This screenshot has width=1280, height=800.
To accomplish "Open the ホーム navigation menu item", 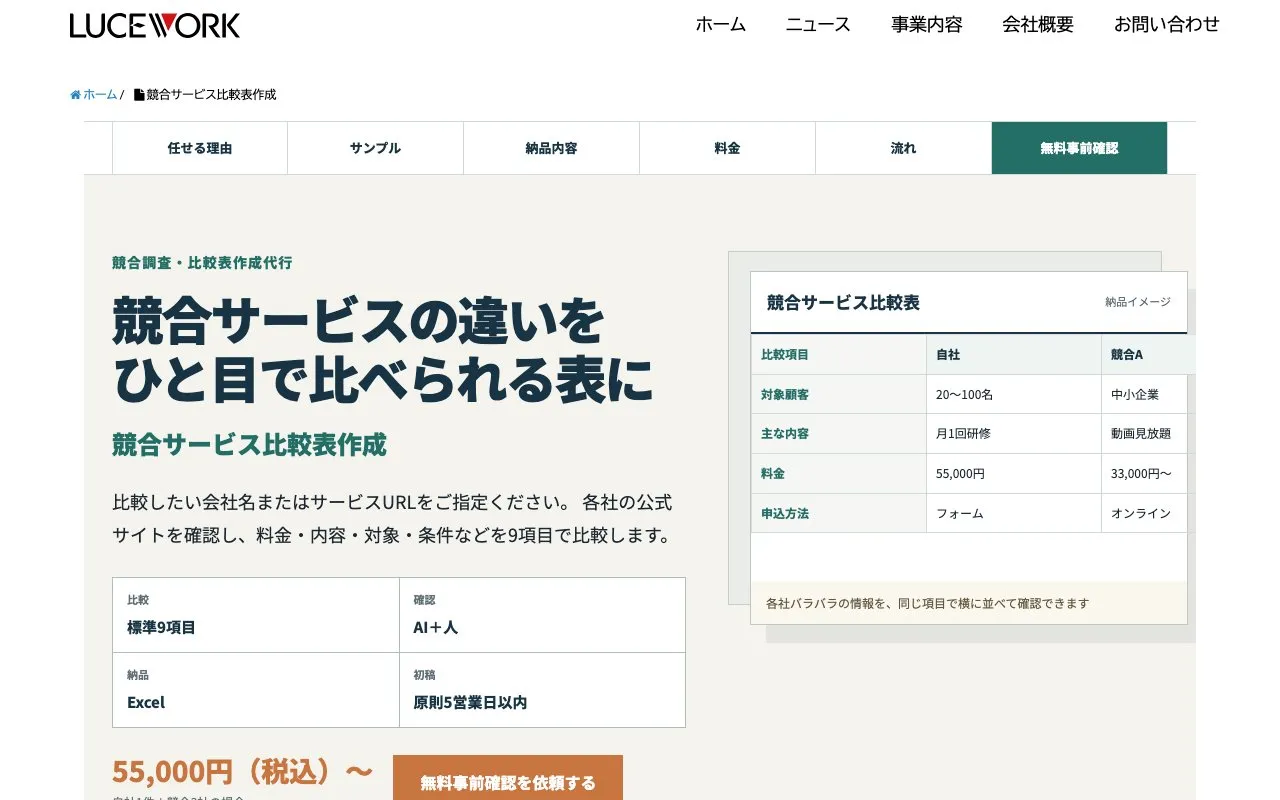I will click(721, 25).
